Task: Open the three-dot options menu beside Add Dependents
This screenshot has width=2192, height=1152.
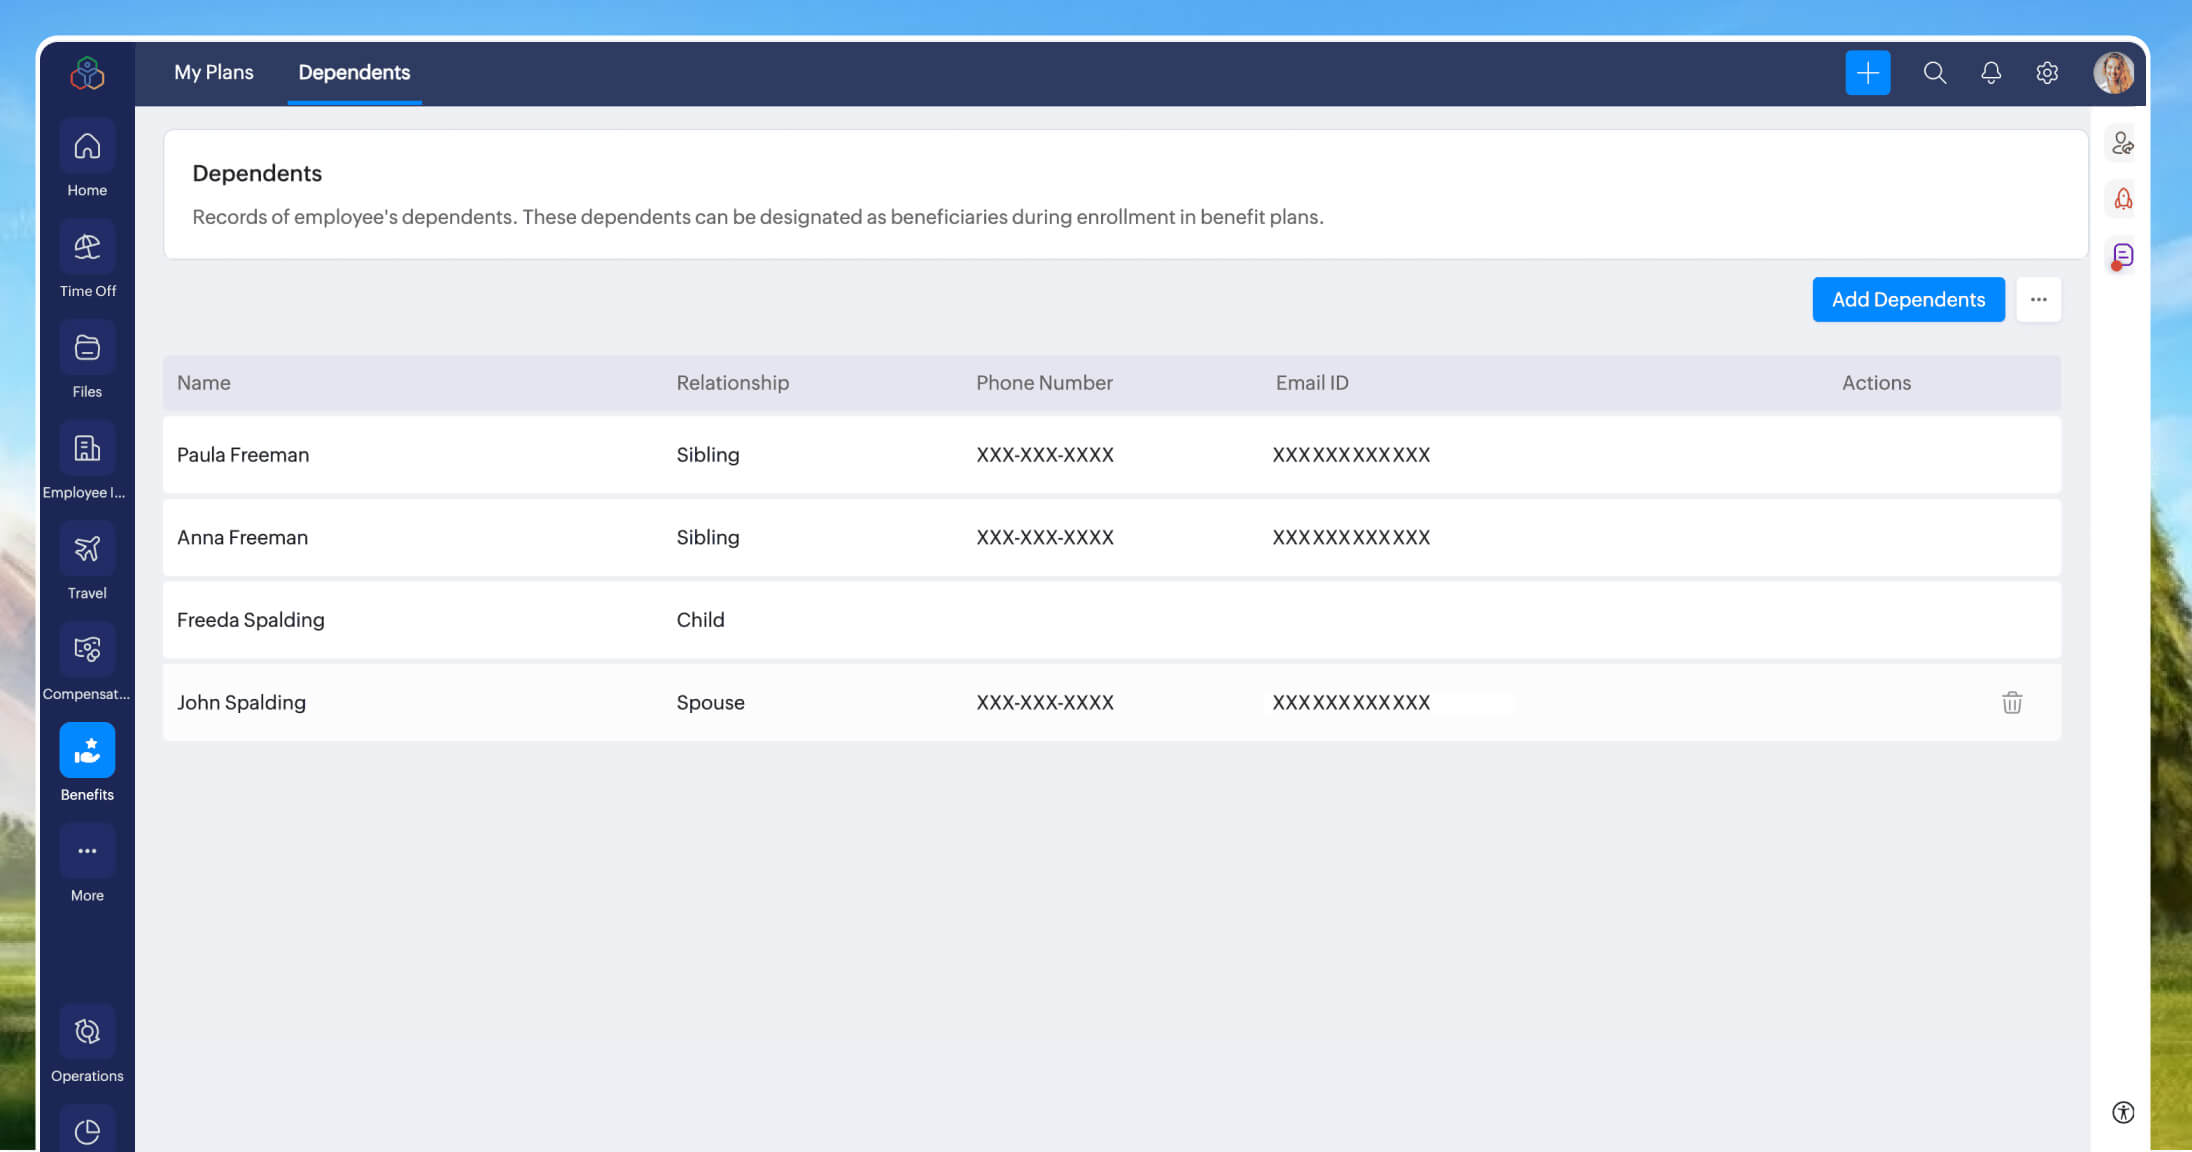Action: (2038, 299)
